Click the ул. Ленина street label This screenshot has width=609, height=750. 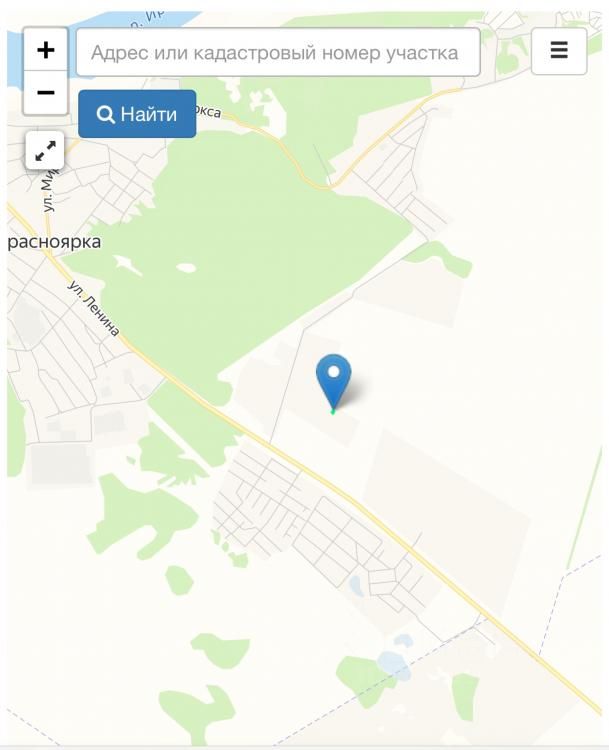[93, 309]
